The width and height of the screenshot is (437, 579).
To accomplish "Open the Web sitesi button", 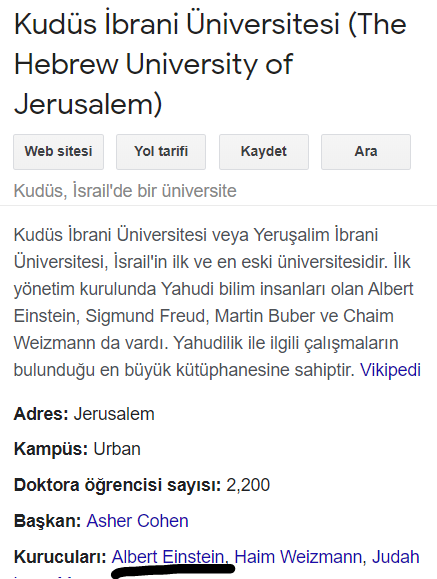I will [x=58, y=152].
